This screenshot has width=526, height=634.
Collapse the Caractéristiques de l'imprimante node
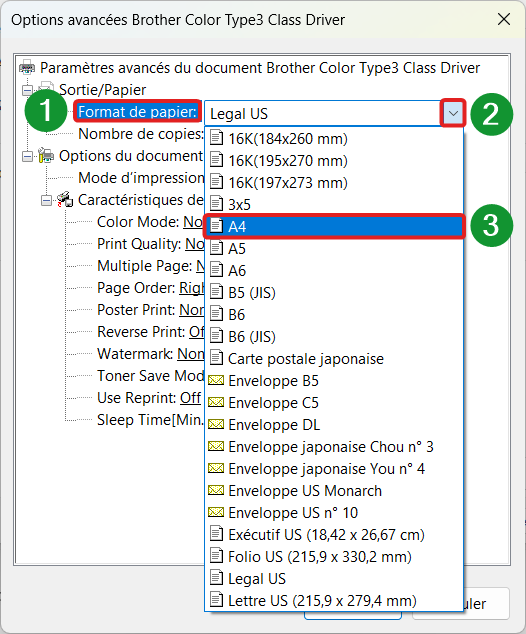click(x=46, y=200)
